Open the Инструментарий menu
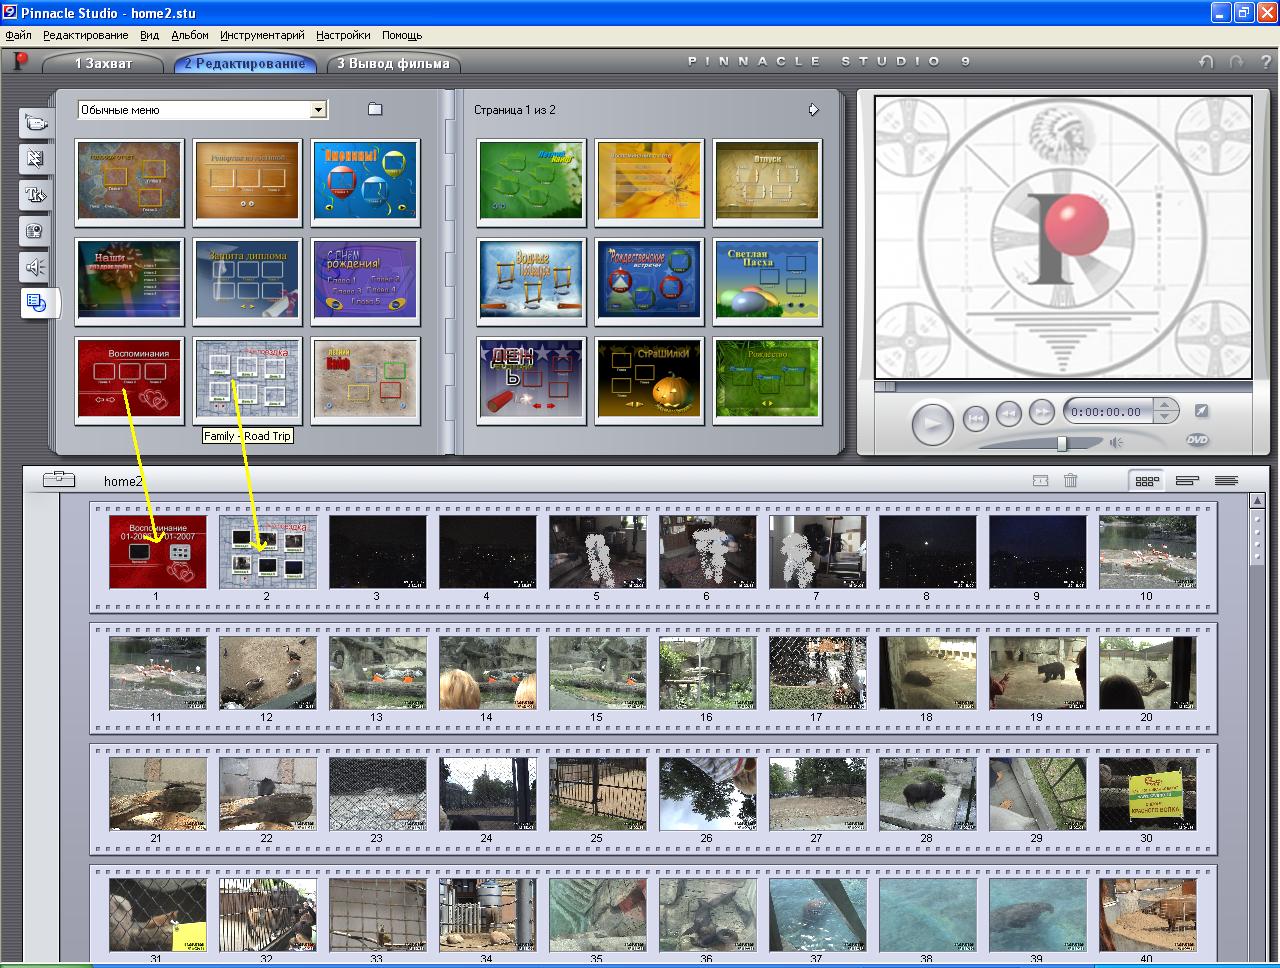This screenshot has width=1280, height=968. click(262, 35)
